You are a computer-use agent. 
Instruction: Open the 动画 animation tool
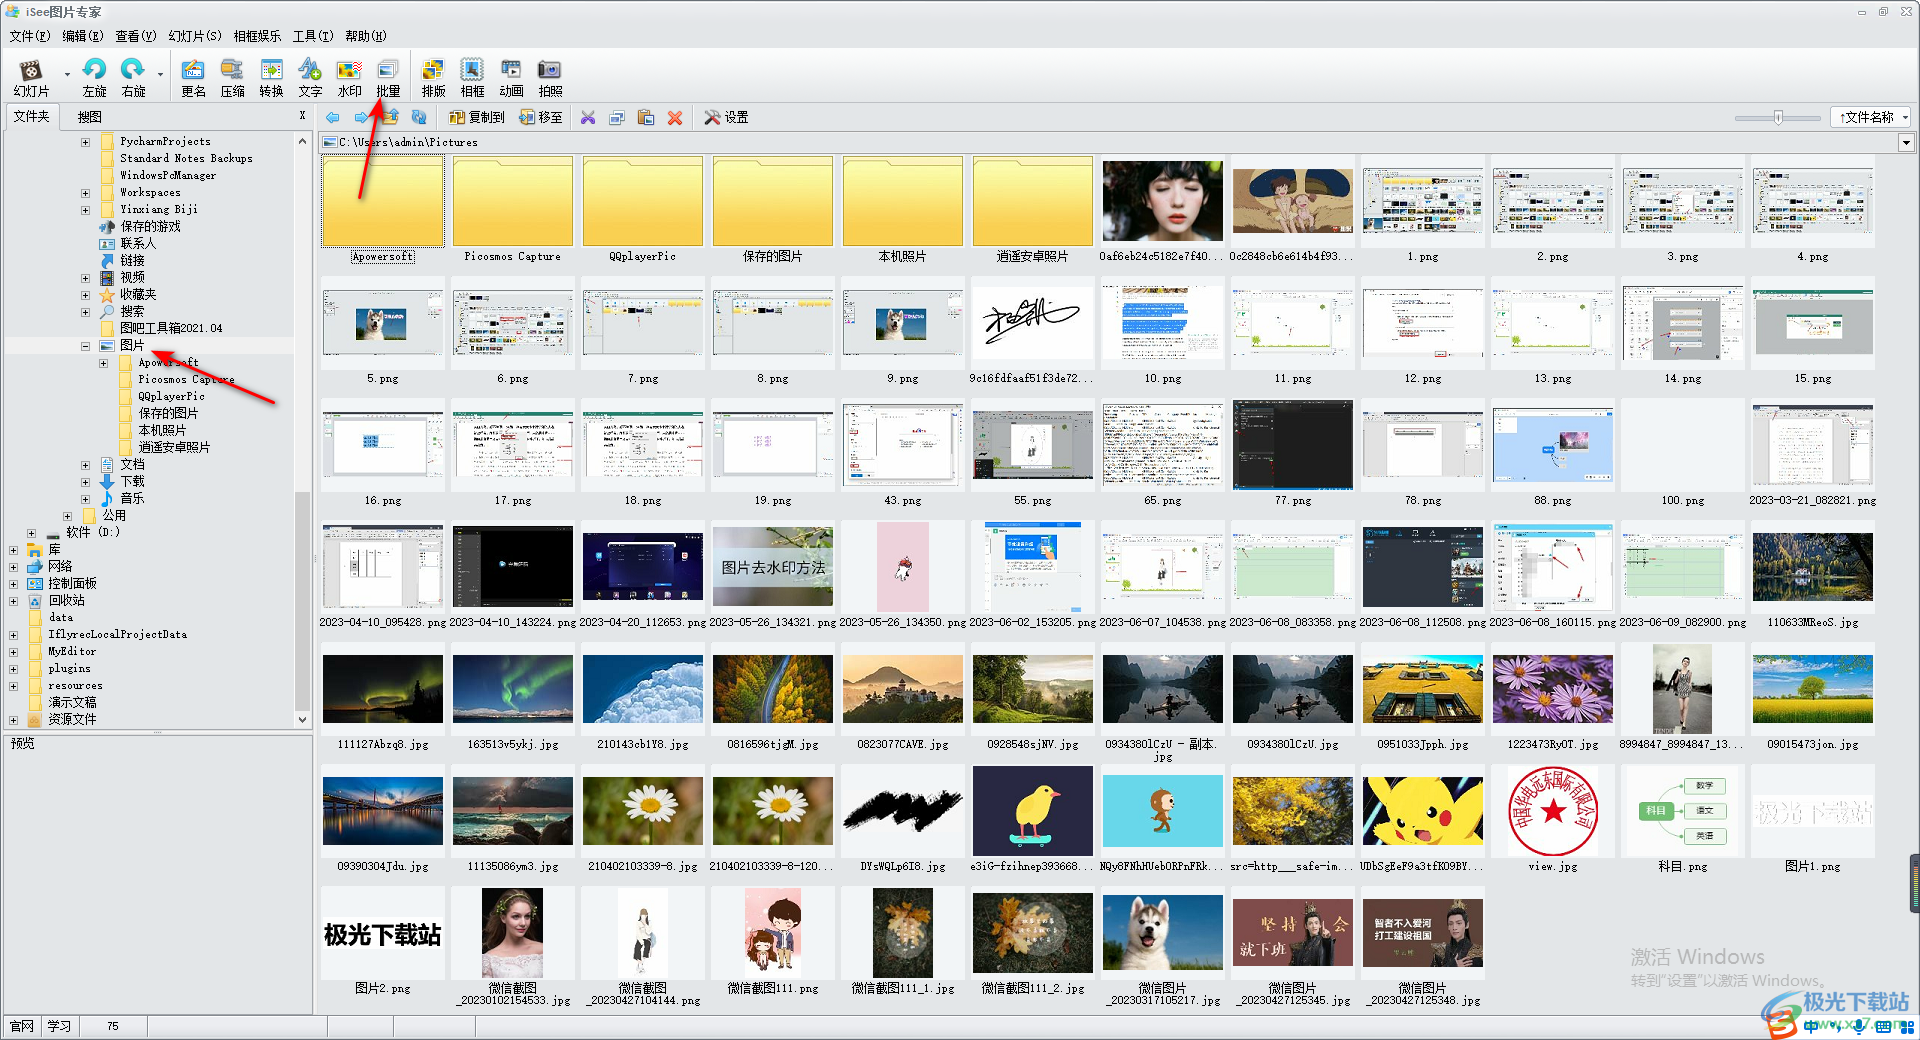511,77
